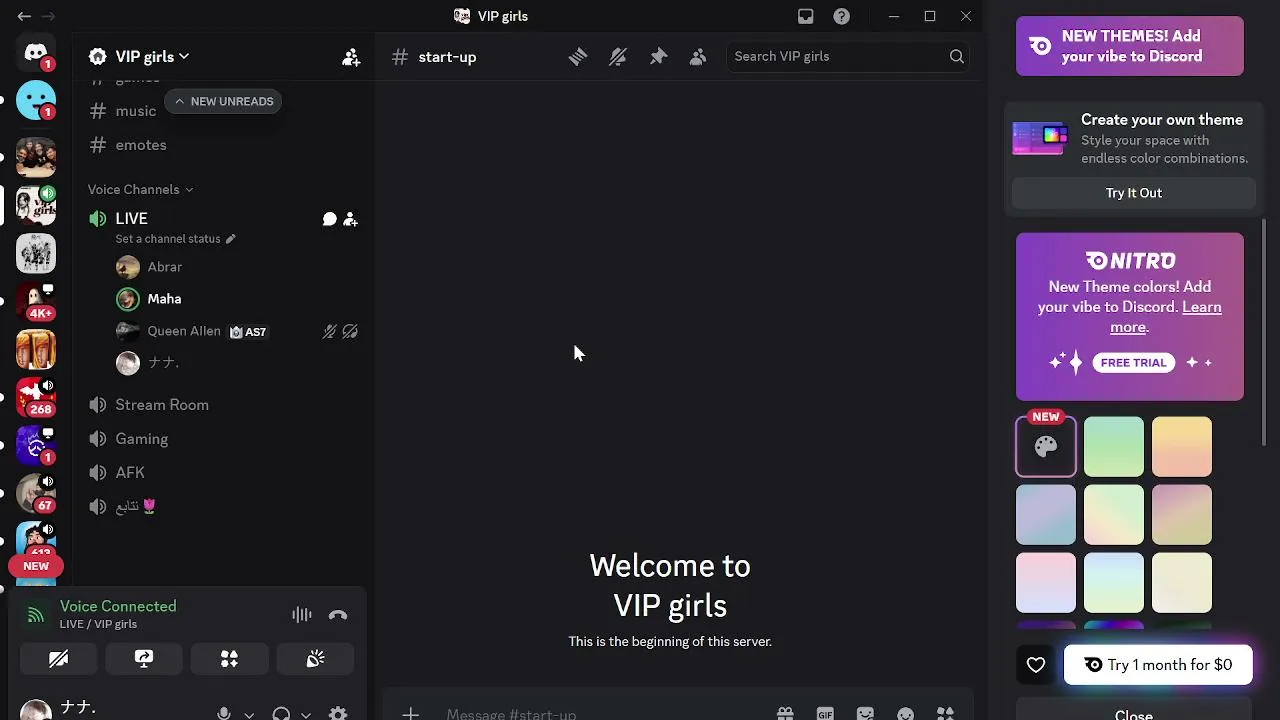This screenshot has height=720, width=1280.
Task: Click Try 1 month for $0
Action: point(1158,665)
